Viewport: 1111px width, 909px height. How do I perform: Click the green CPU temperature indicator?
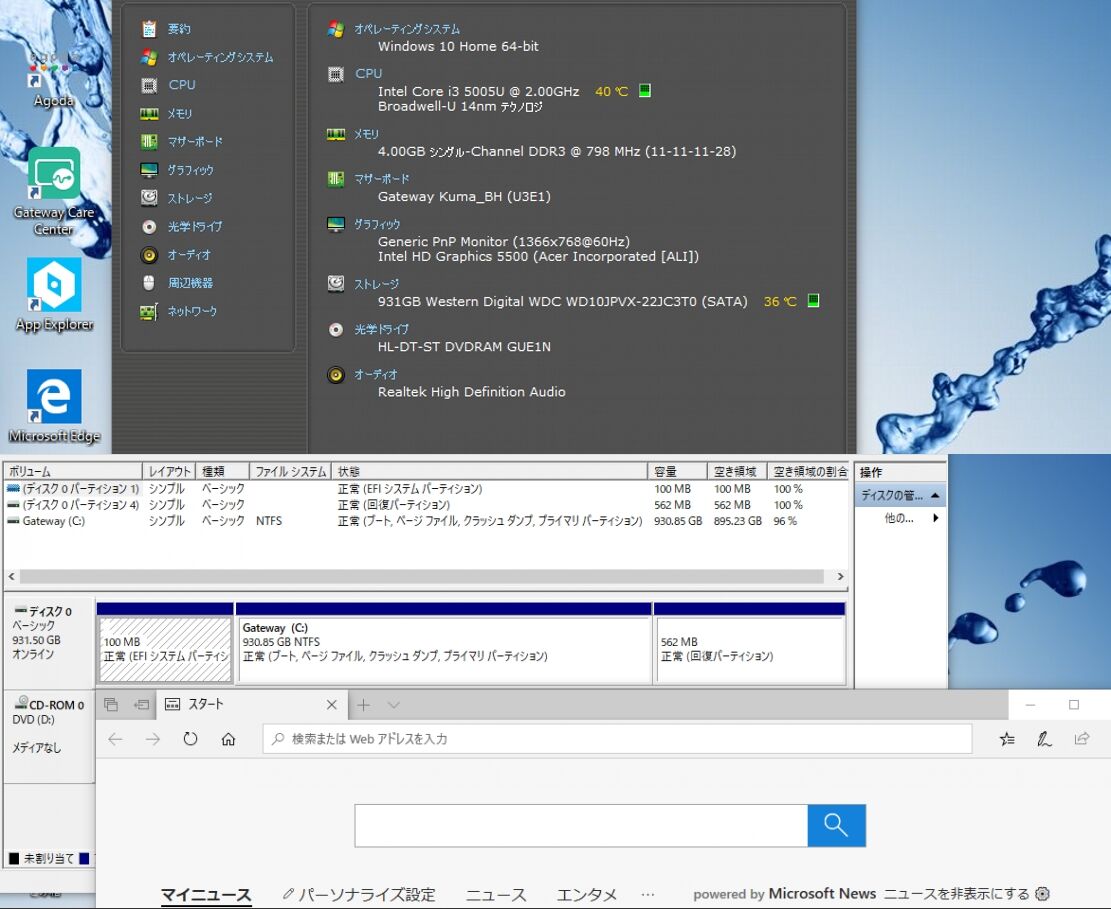645,91
